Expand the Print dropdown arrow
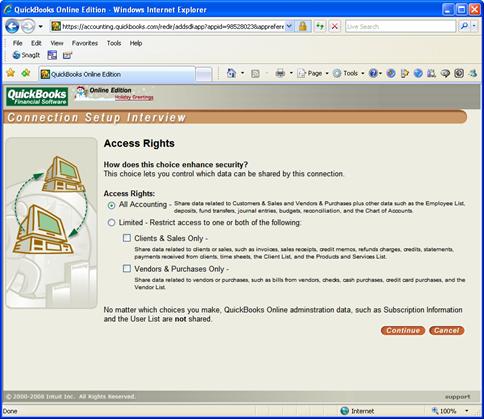The image size is (484, 419). 291,73
